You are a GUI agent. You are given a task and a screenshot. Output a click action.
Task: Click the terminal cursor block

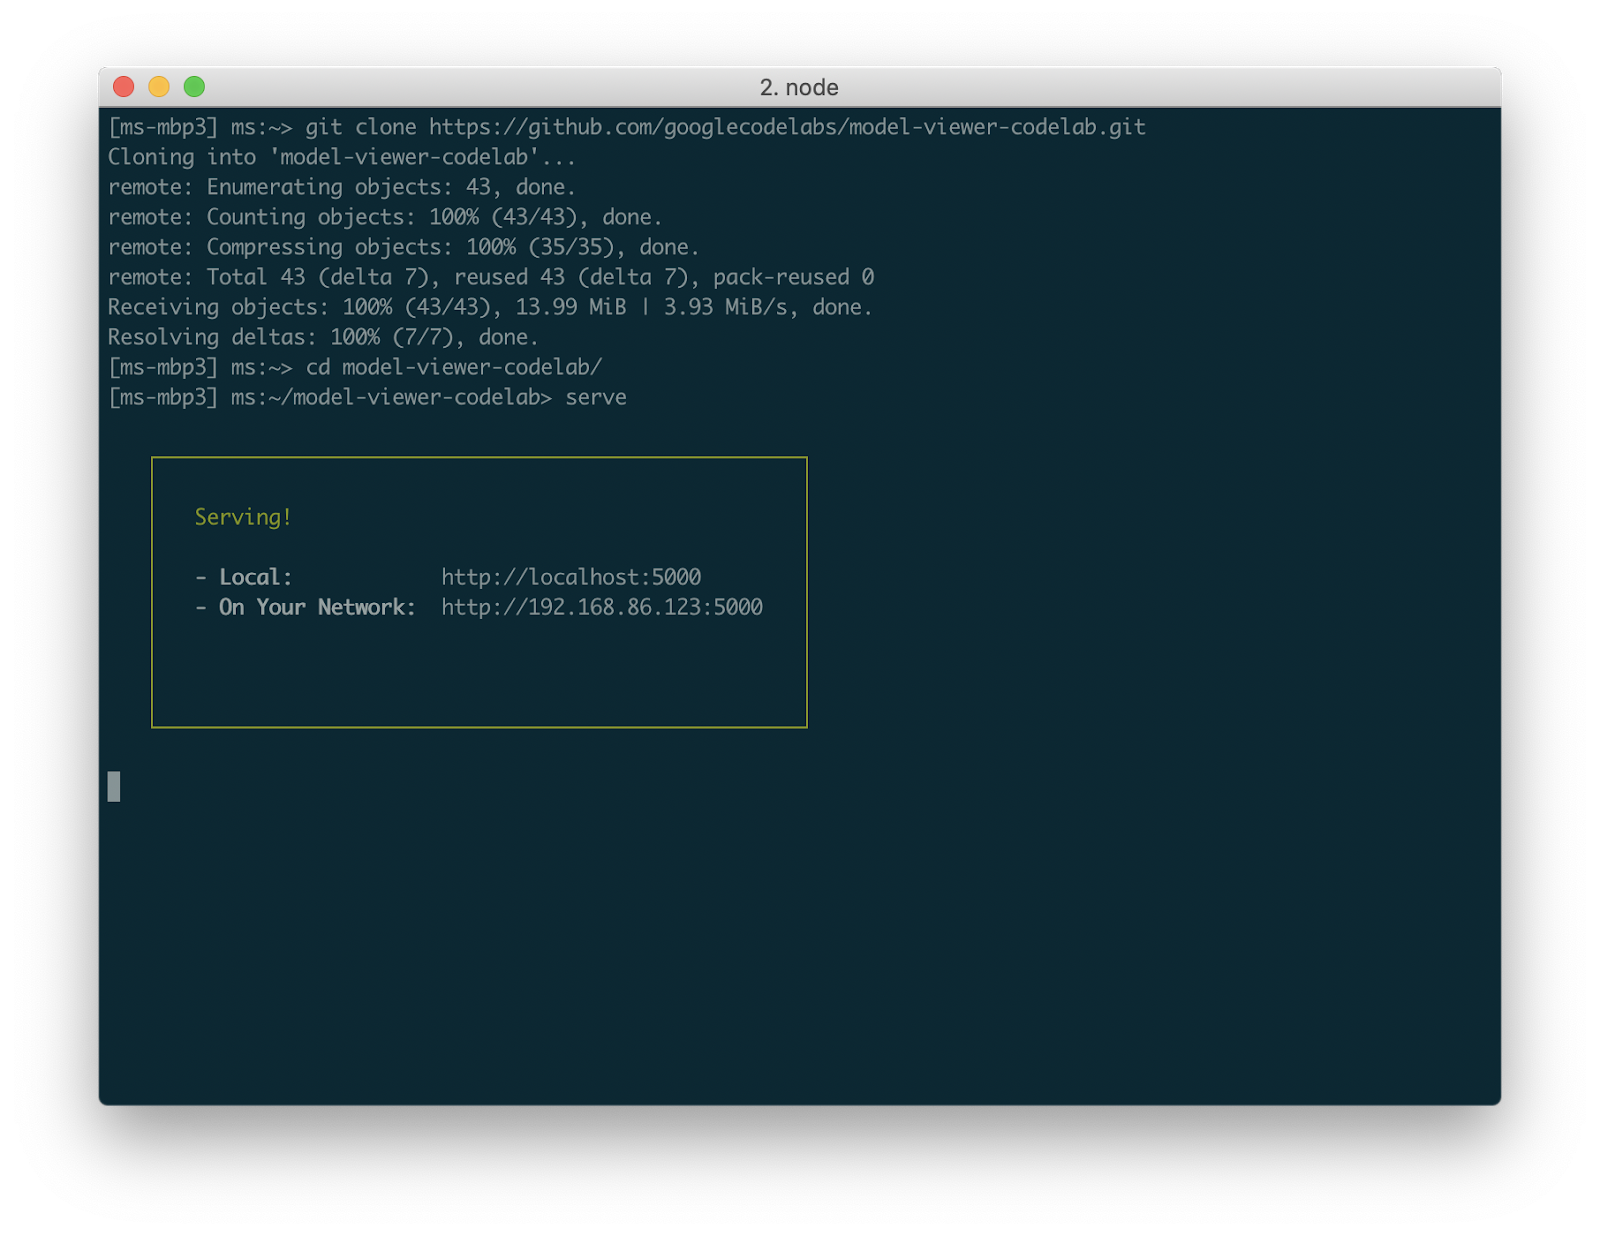114,787
